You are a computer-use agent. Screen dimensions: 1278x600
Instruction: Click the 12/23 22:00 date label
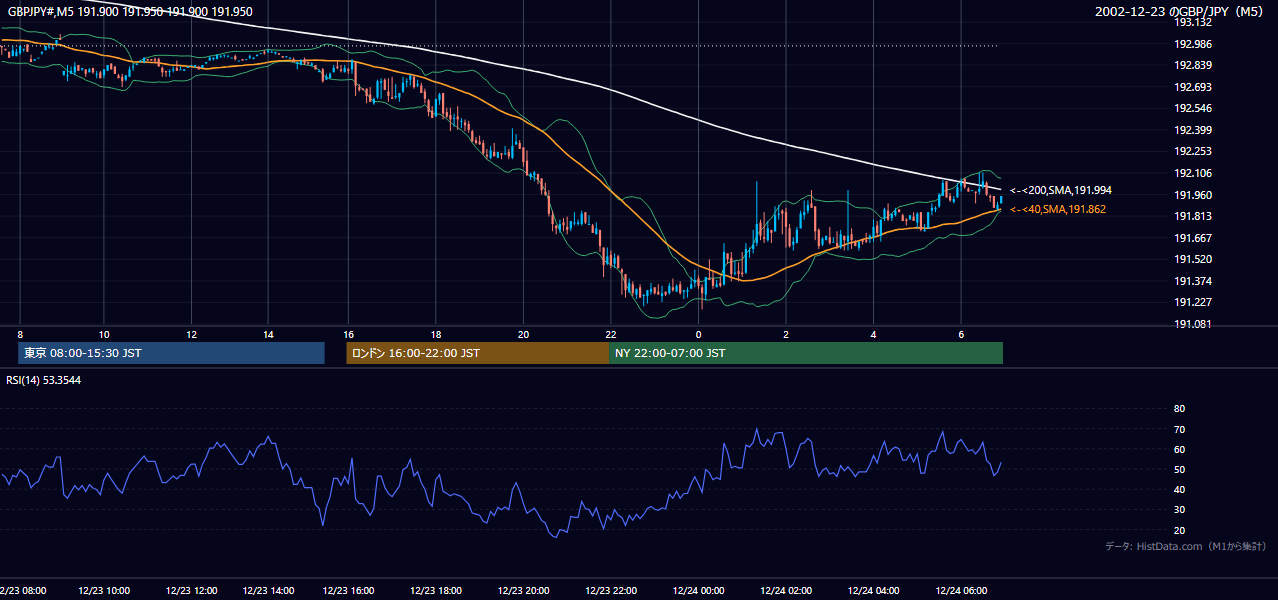612,591
